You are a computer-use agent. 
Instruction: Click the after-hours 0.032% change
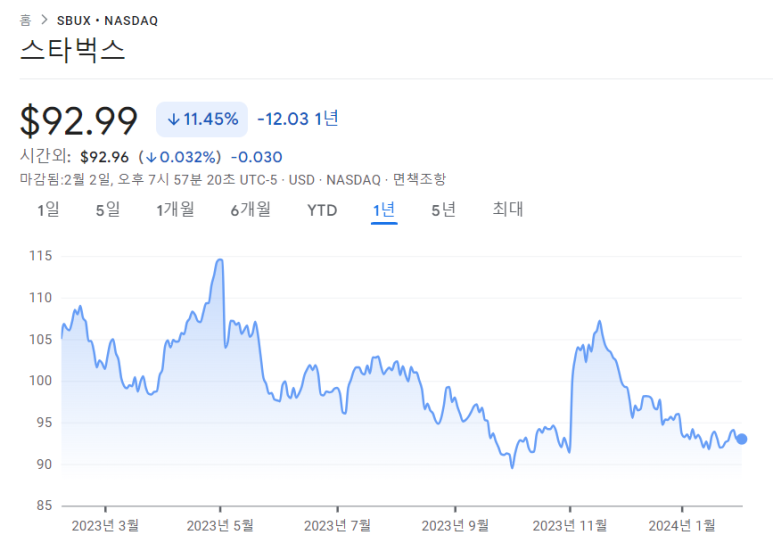180,157
